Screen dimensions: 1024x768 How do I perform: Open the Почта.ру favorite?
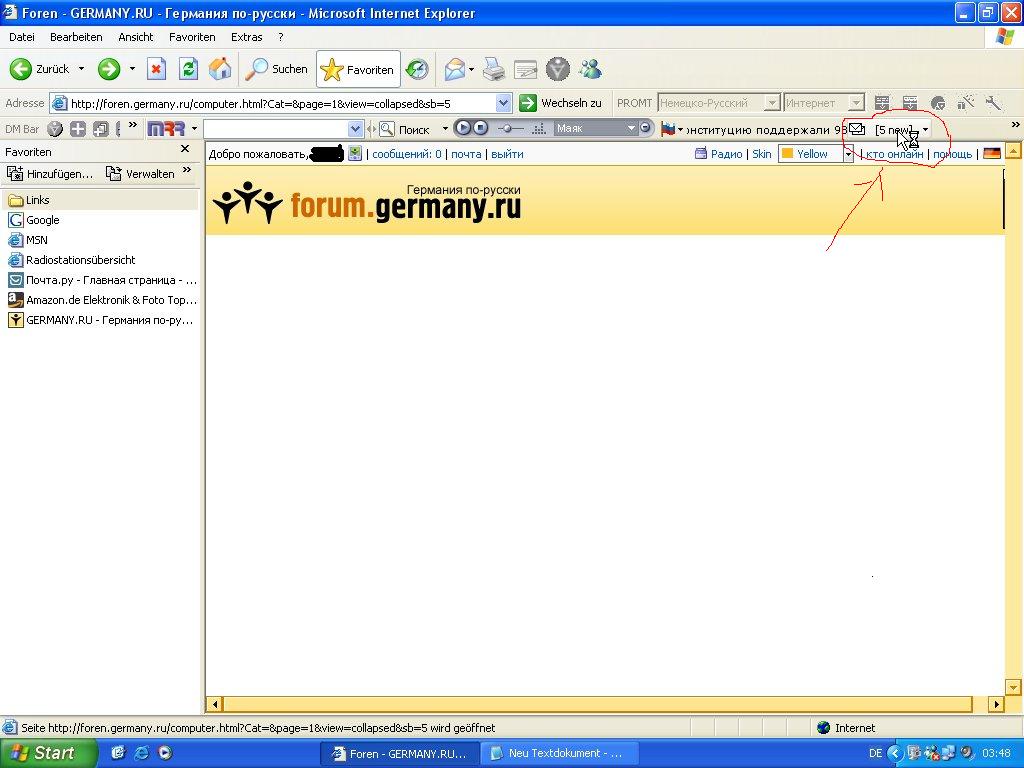click(x=101, y=280)
